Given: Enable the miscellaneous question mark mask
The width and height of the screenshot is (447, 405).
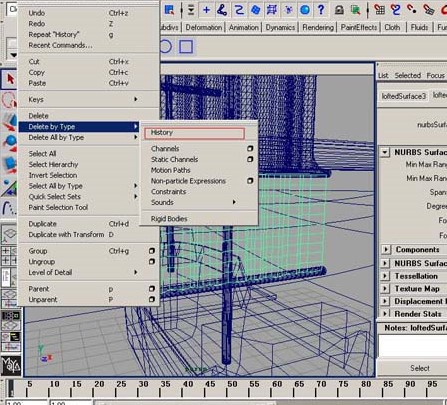Looking at the screenshot, I should point(321,10).
